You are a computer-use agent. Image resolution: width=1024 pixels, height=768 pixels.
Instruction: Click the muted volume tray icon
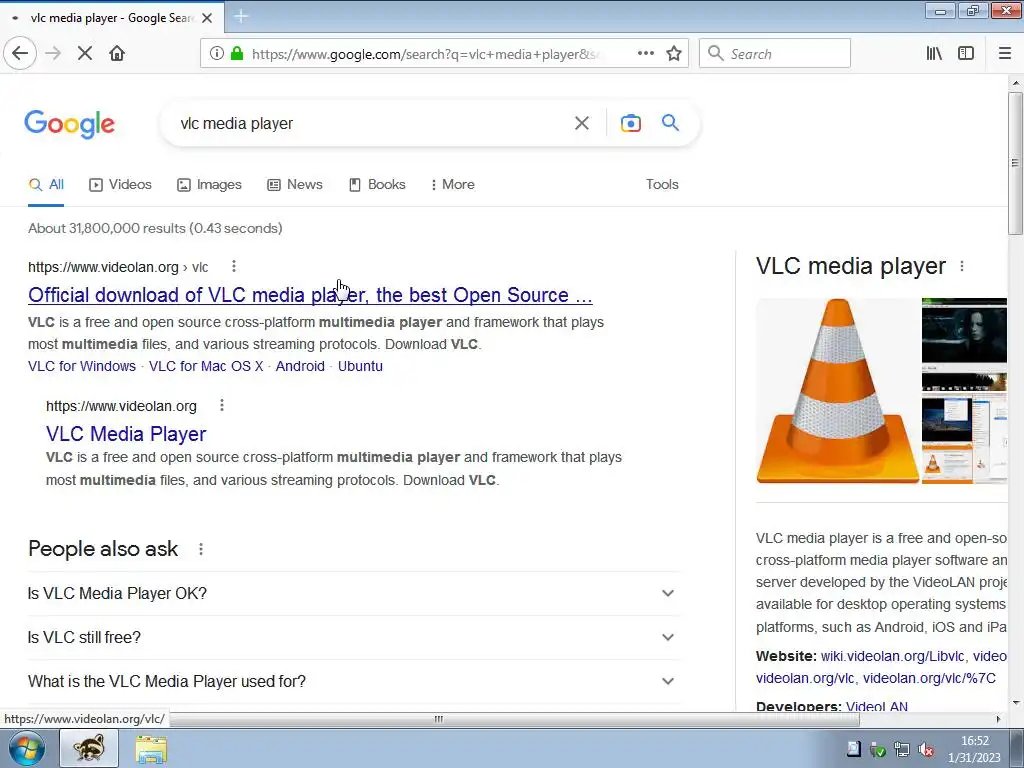pyautogui.click(x=925, y=750)
